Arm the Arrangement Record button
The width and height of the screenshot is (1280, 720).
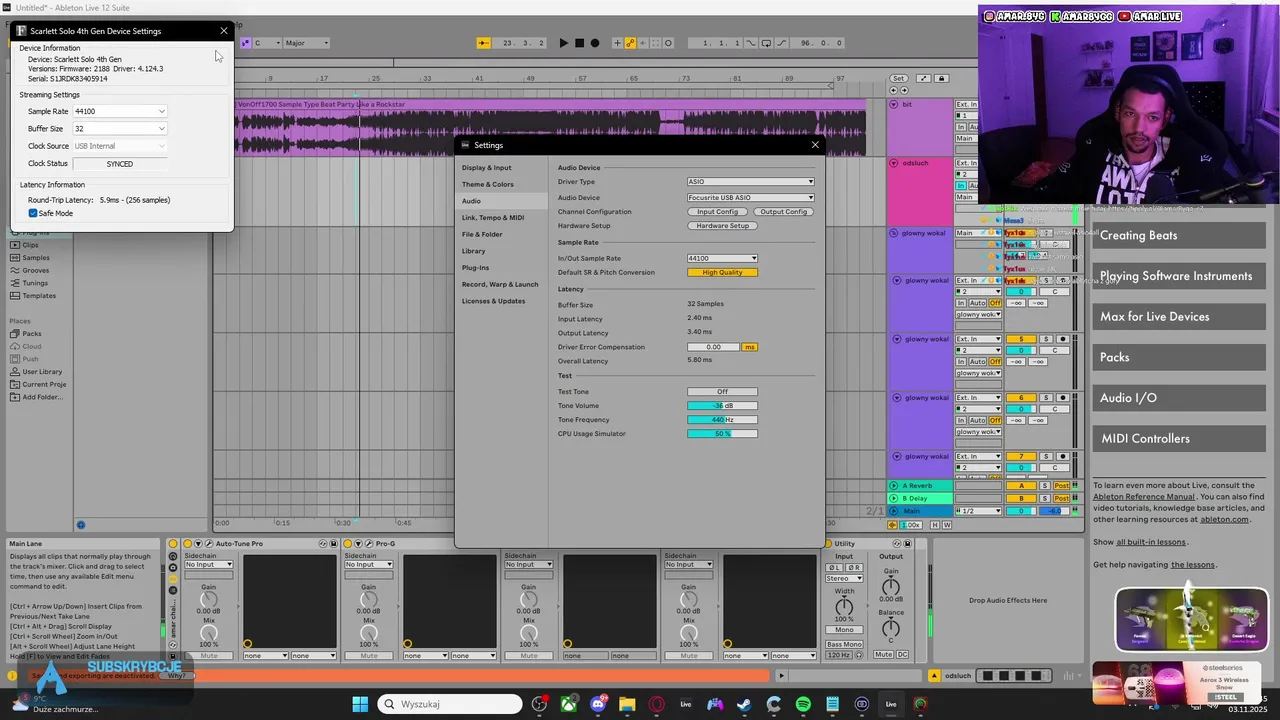[595, 43]
